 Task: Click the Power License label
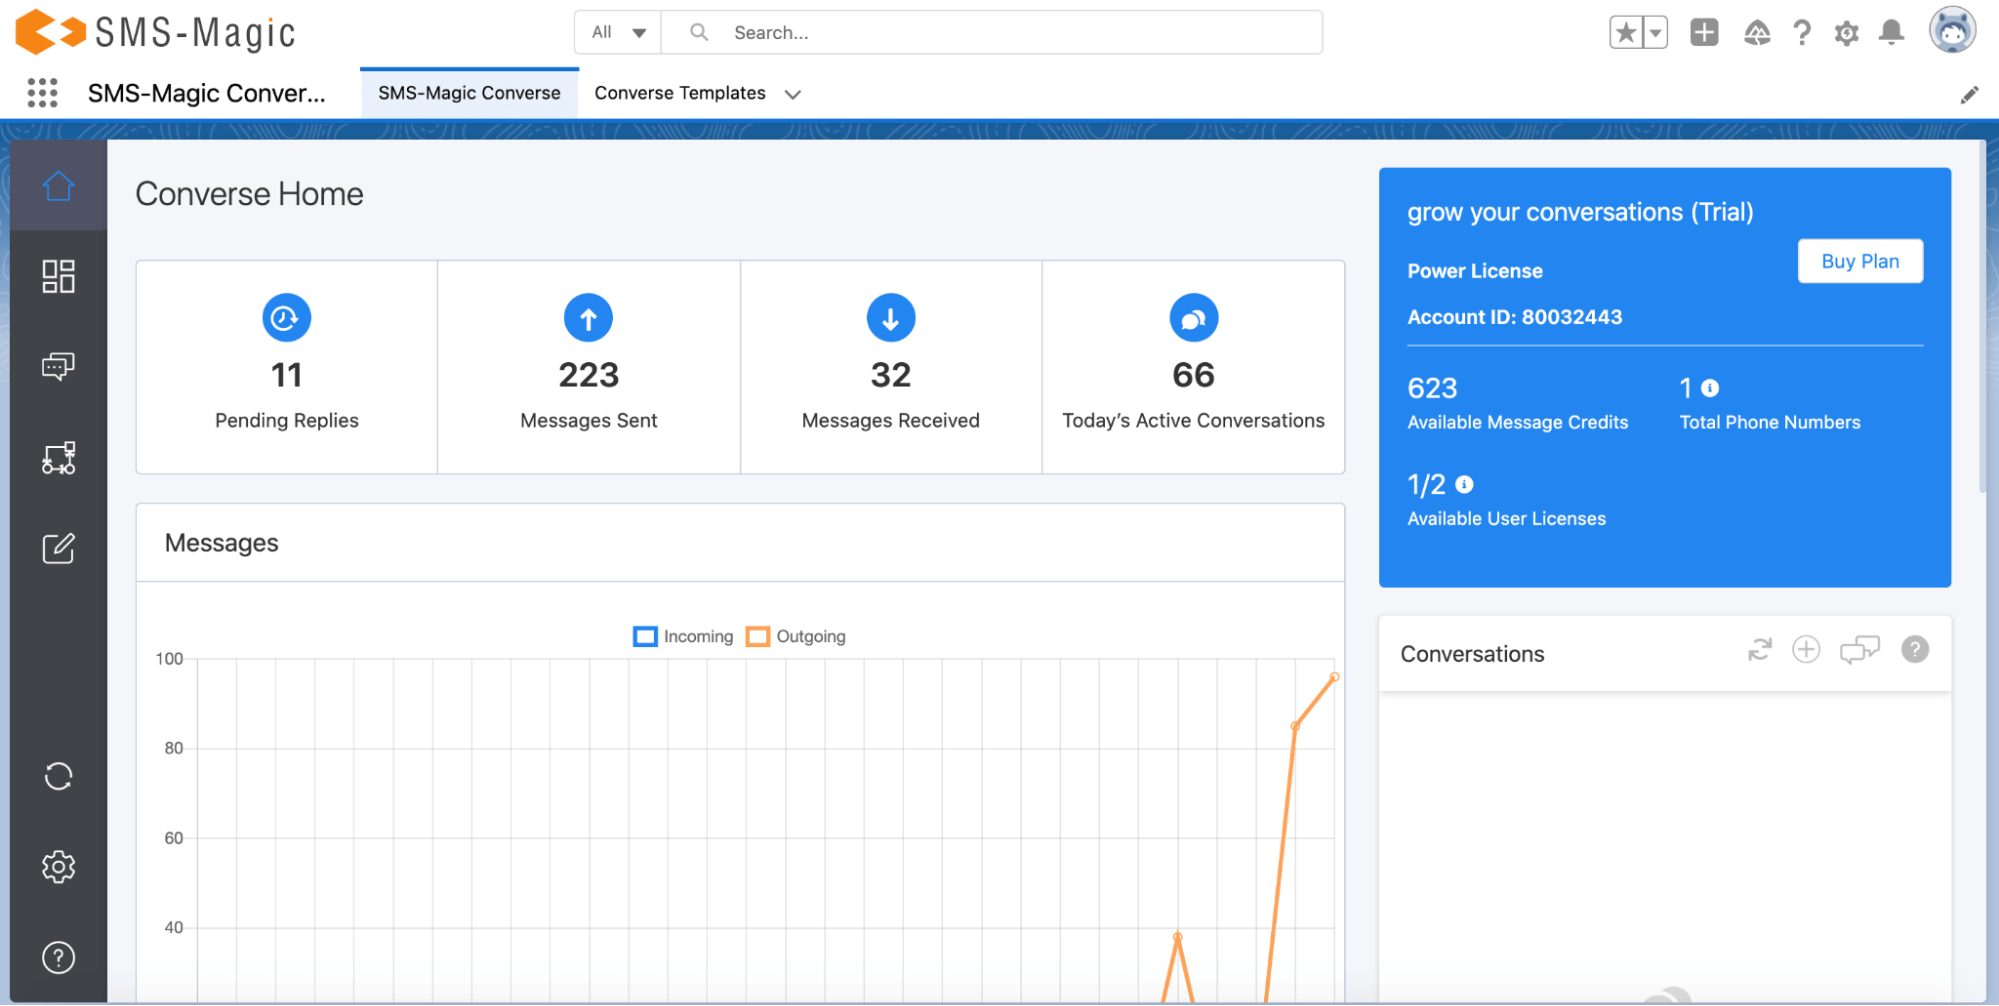(1475, 271)
